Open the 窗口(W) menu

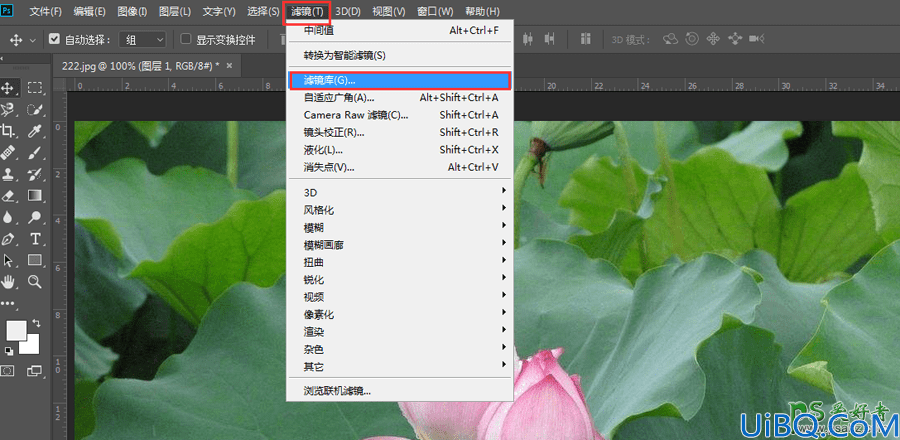(x=435, y=11)
